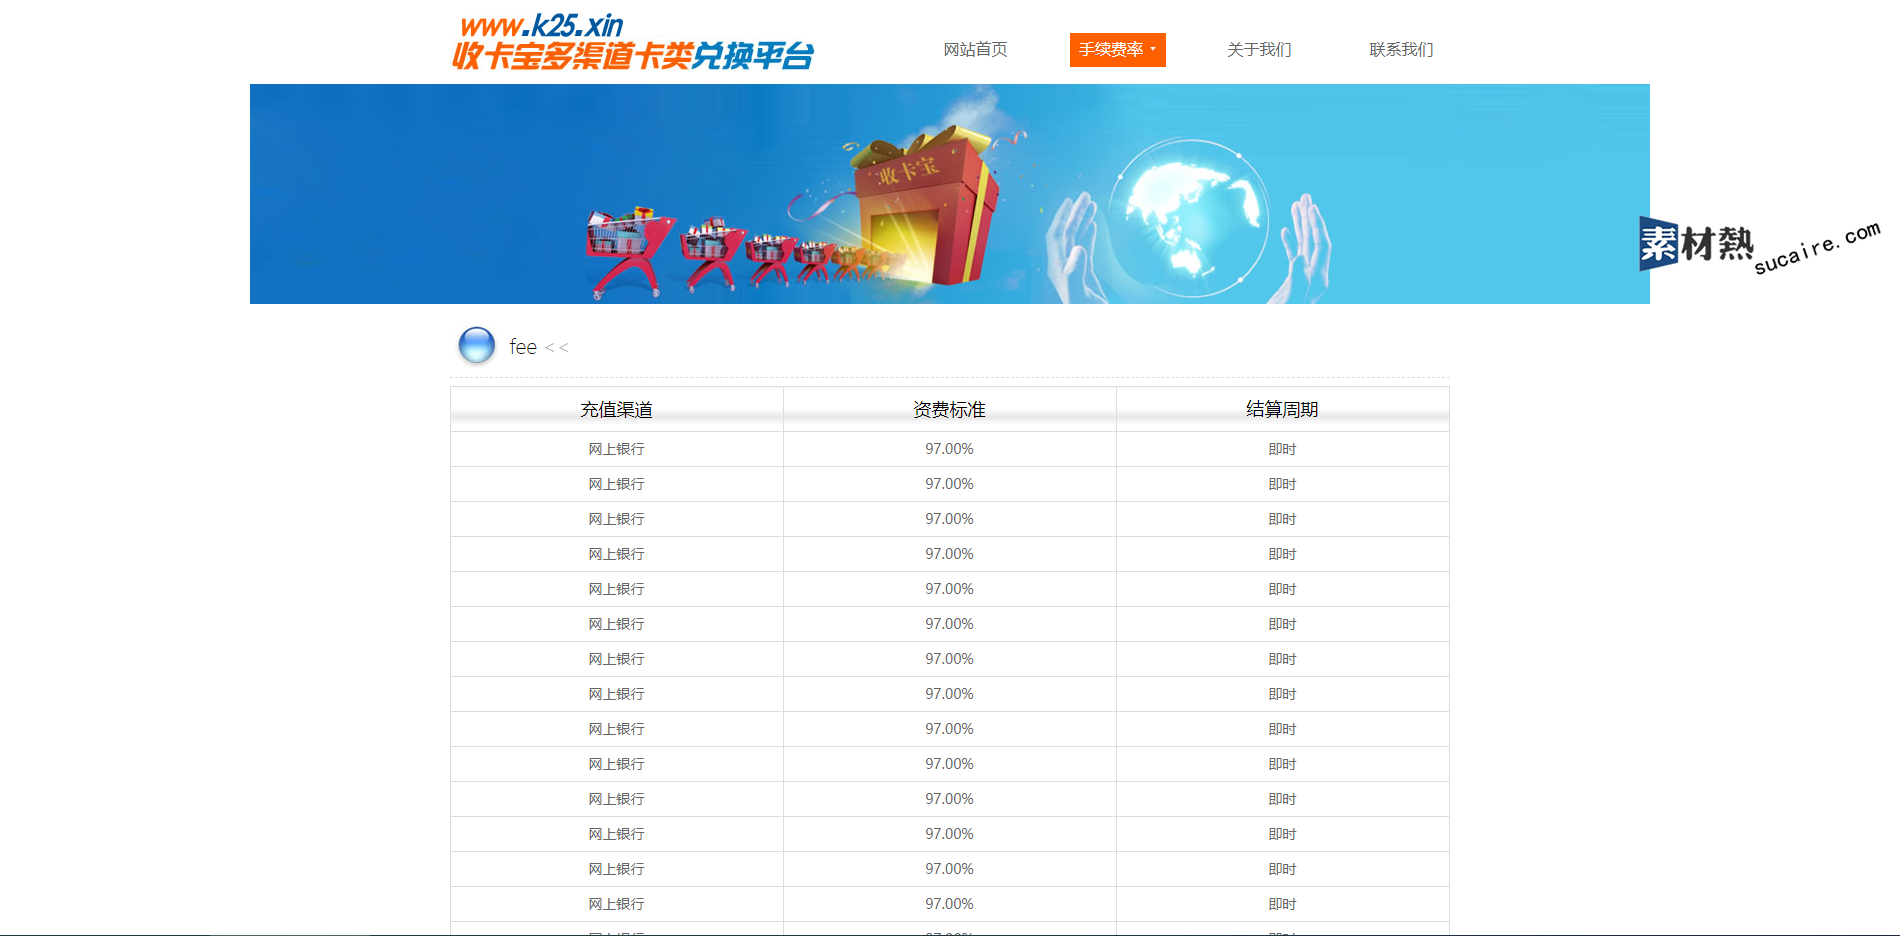Go to the 关于我们 page
Viewport: 1900px width, 936px height.
(1259, 50)
